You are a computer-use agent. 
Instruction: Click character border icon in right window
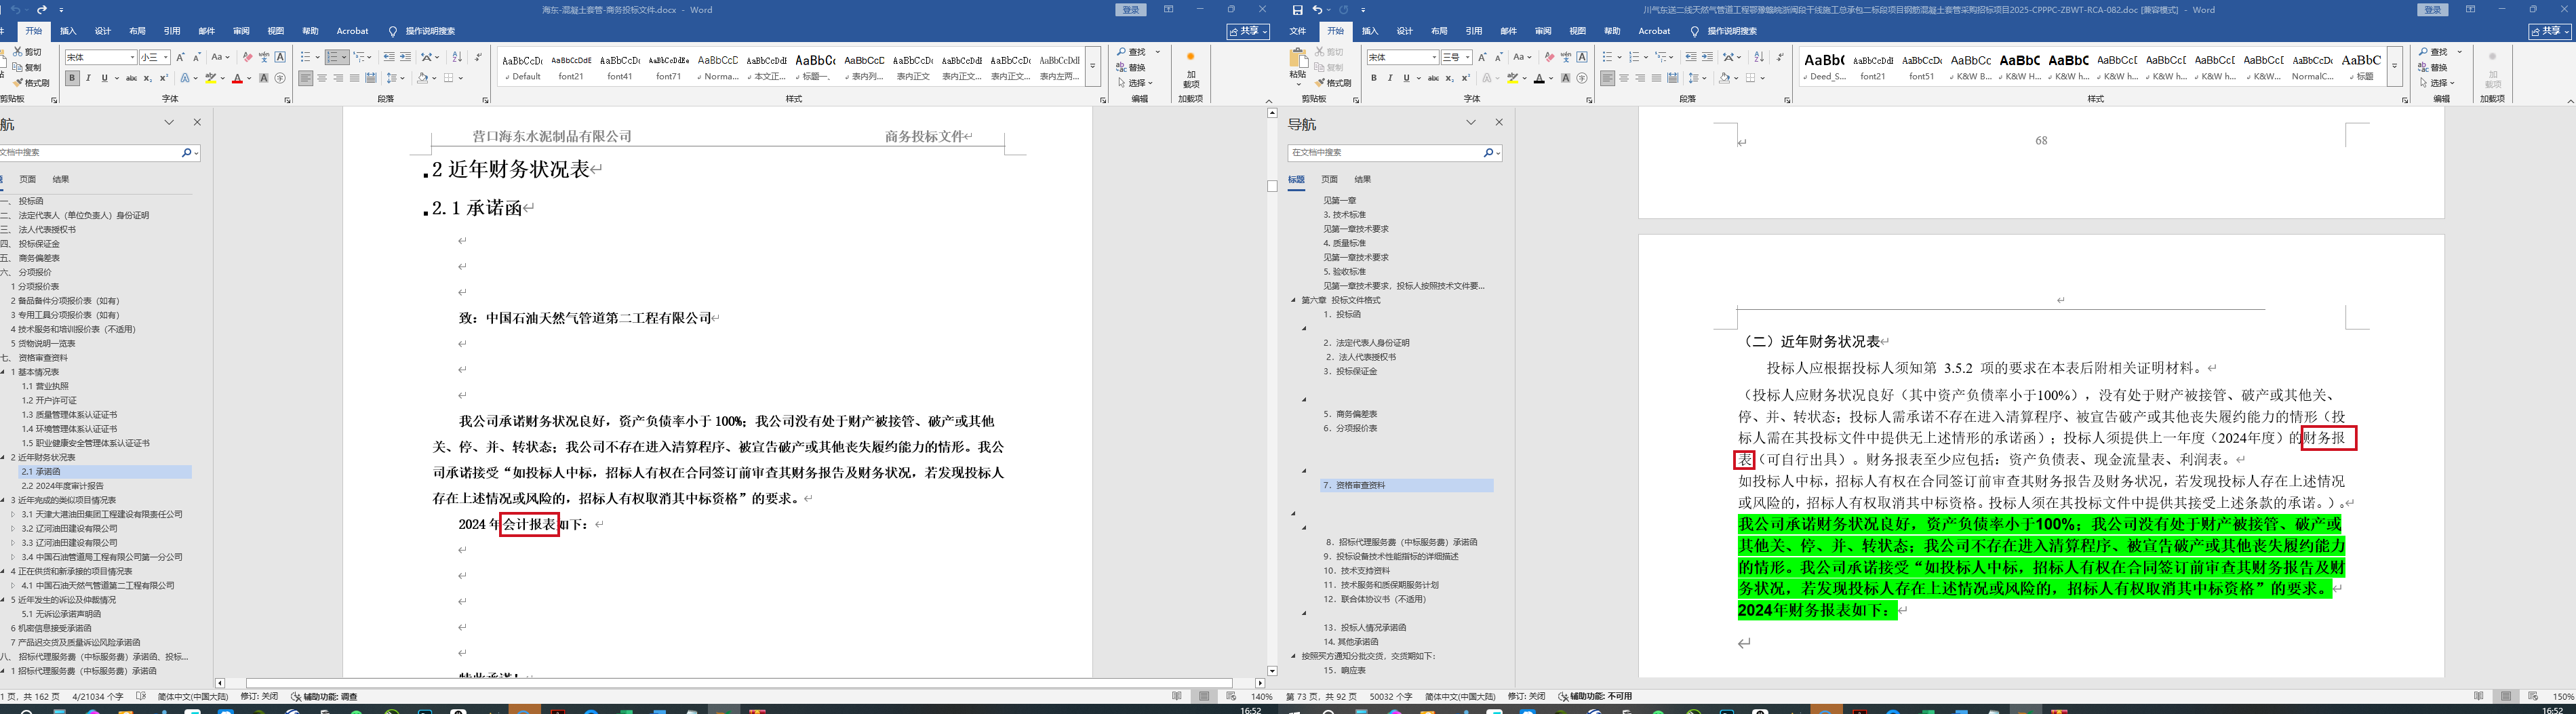[x=1582, y=57]
